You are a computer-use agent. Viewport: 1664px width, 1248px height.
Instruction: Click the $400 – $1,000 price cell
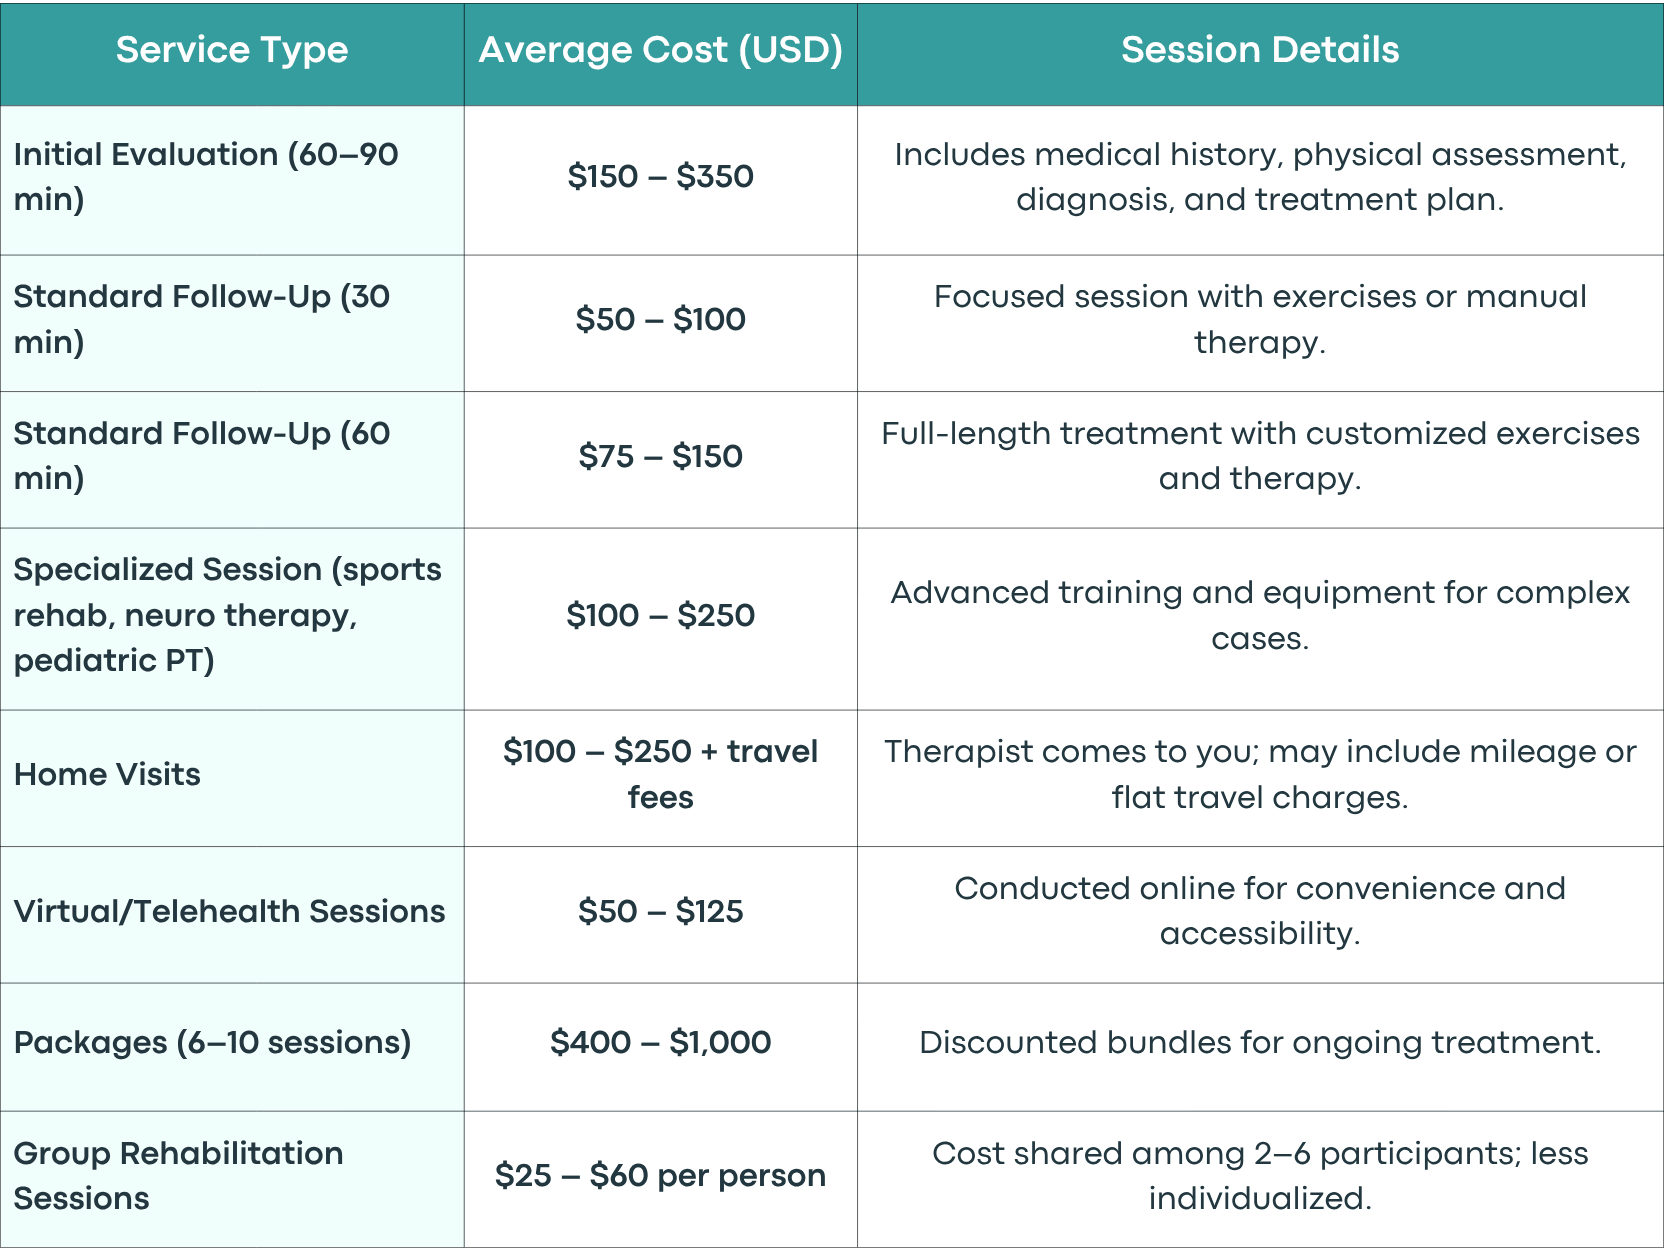660,1043
